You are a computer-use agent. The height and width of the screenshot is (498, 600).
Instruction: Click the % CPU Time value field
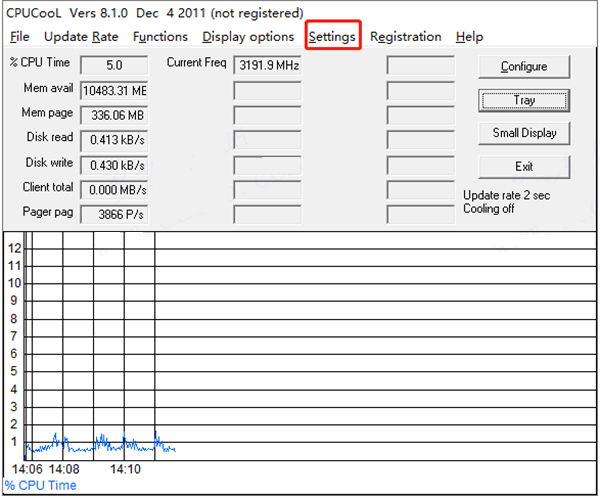click(114, 65)
